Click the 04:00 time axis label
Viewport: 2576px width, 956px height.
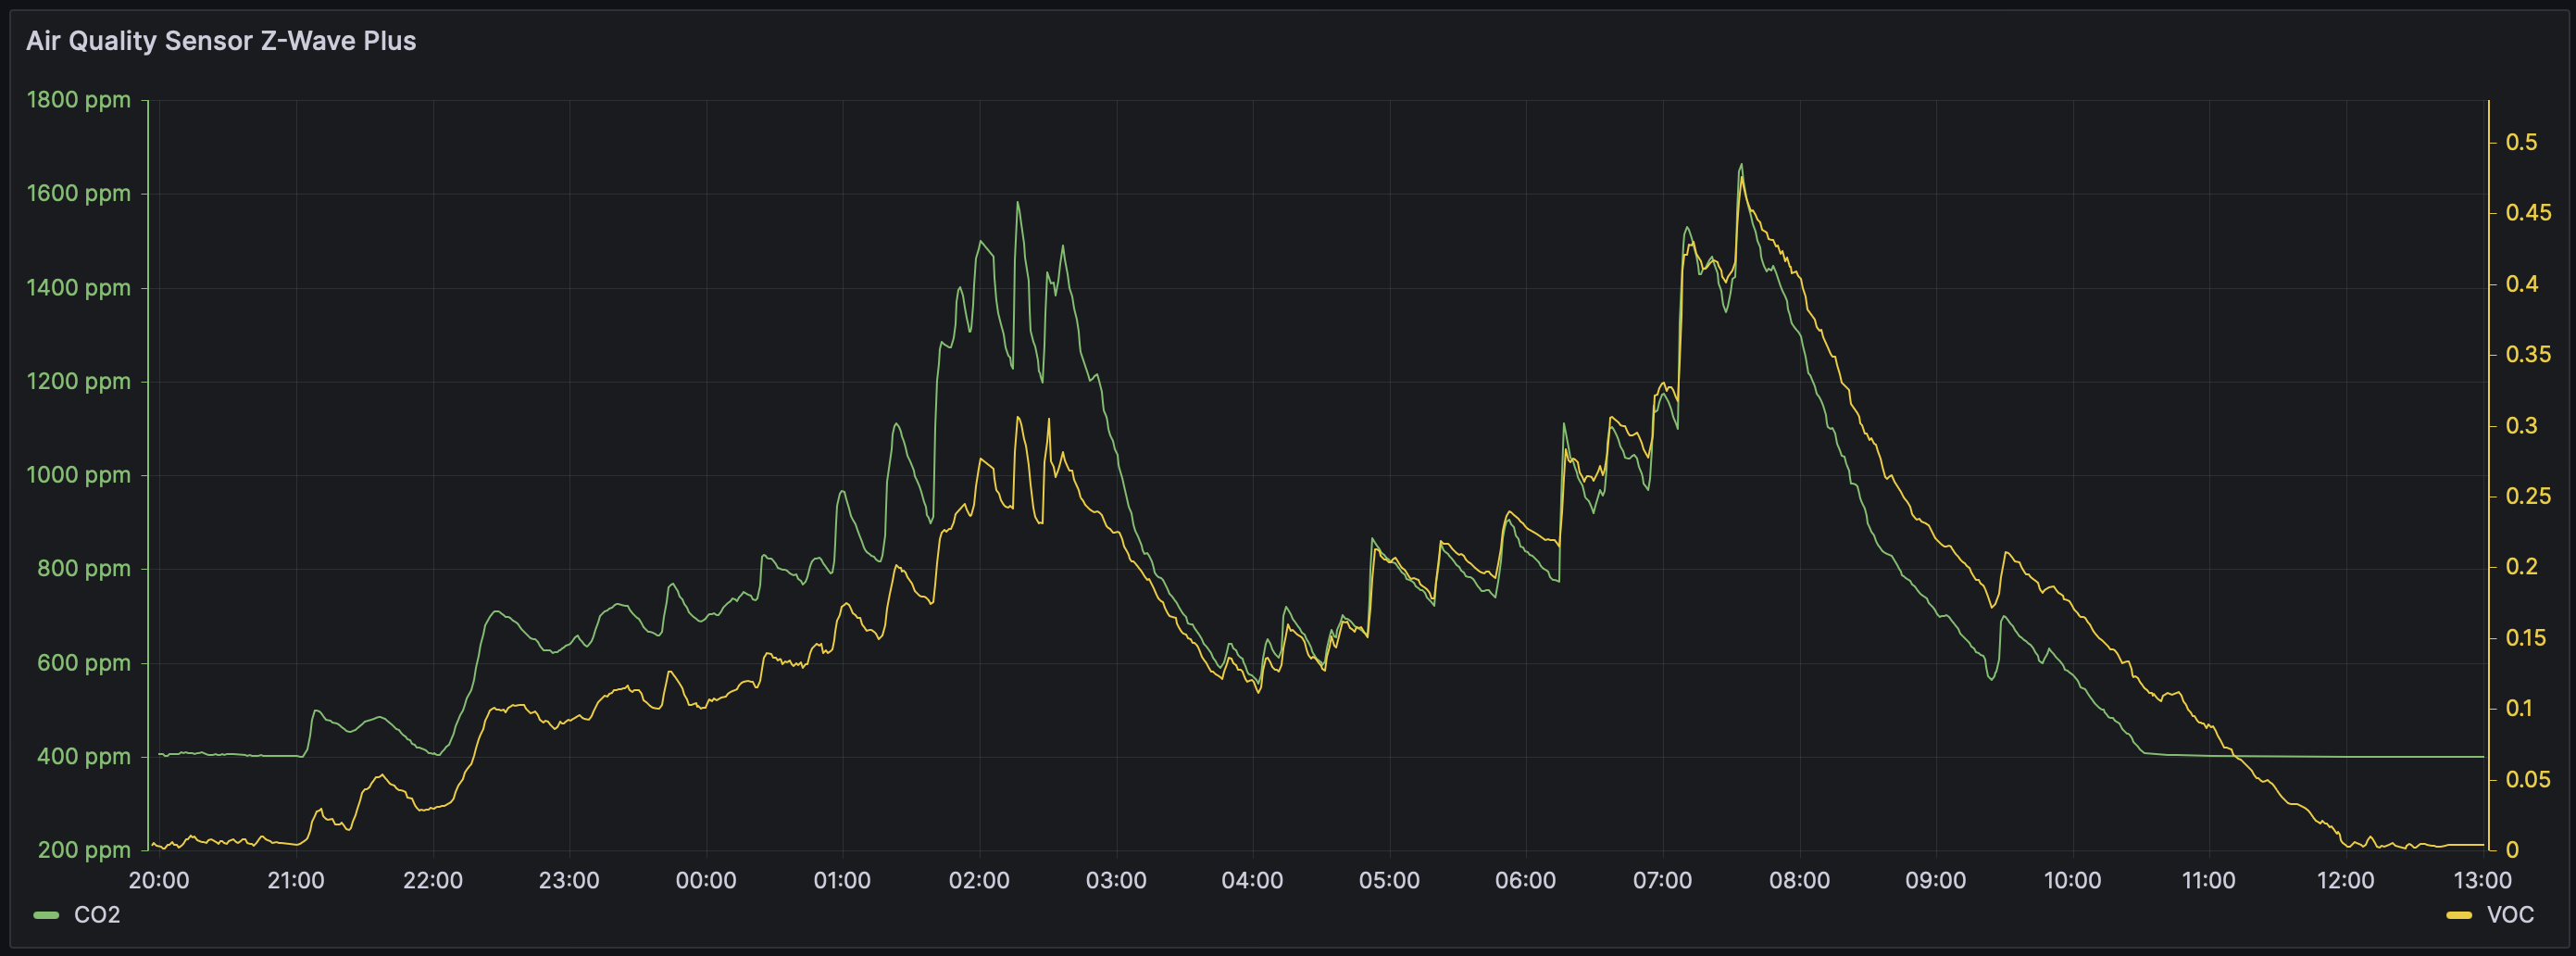click(x=1252, y=881)
